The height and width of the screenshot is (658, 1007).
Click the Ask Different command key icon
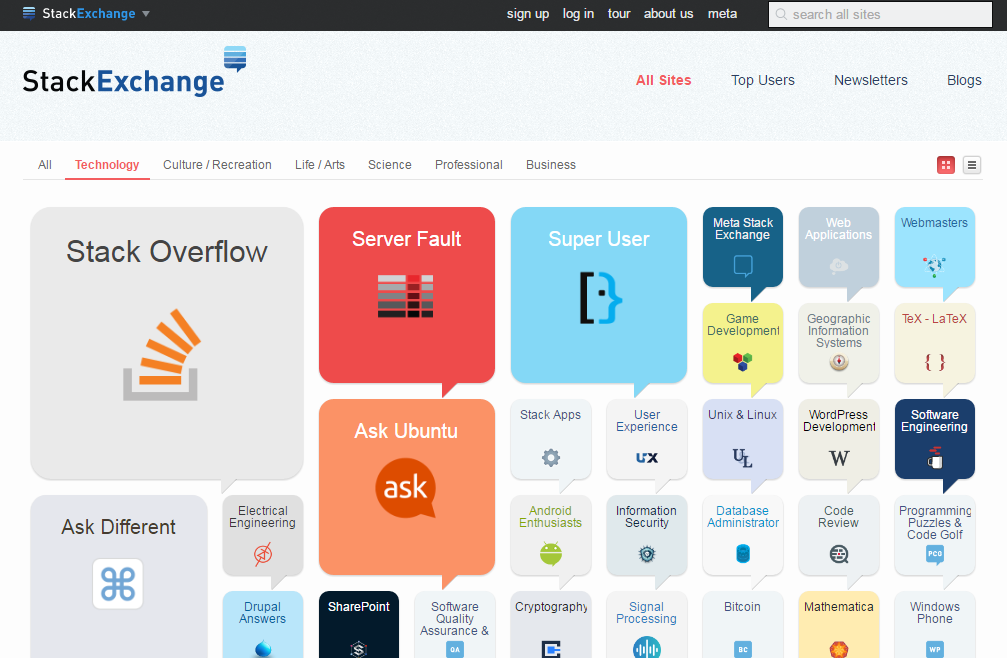pos(118,584)
